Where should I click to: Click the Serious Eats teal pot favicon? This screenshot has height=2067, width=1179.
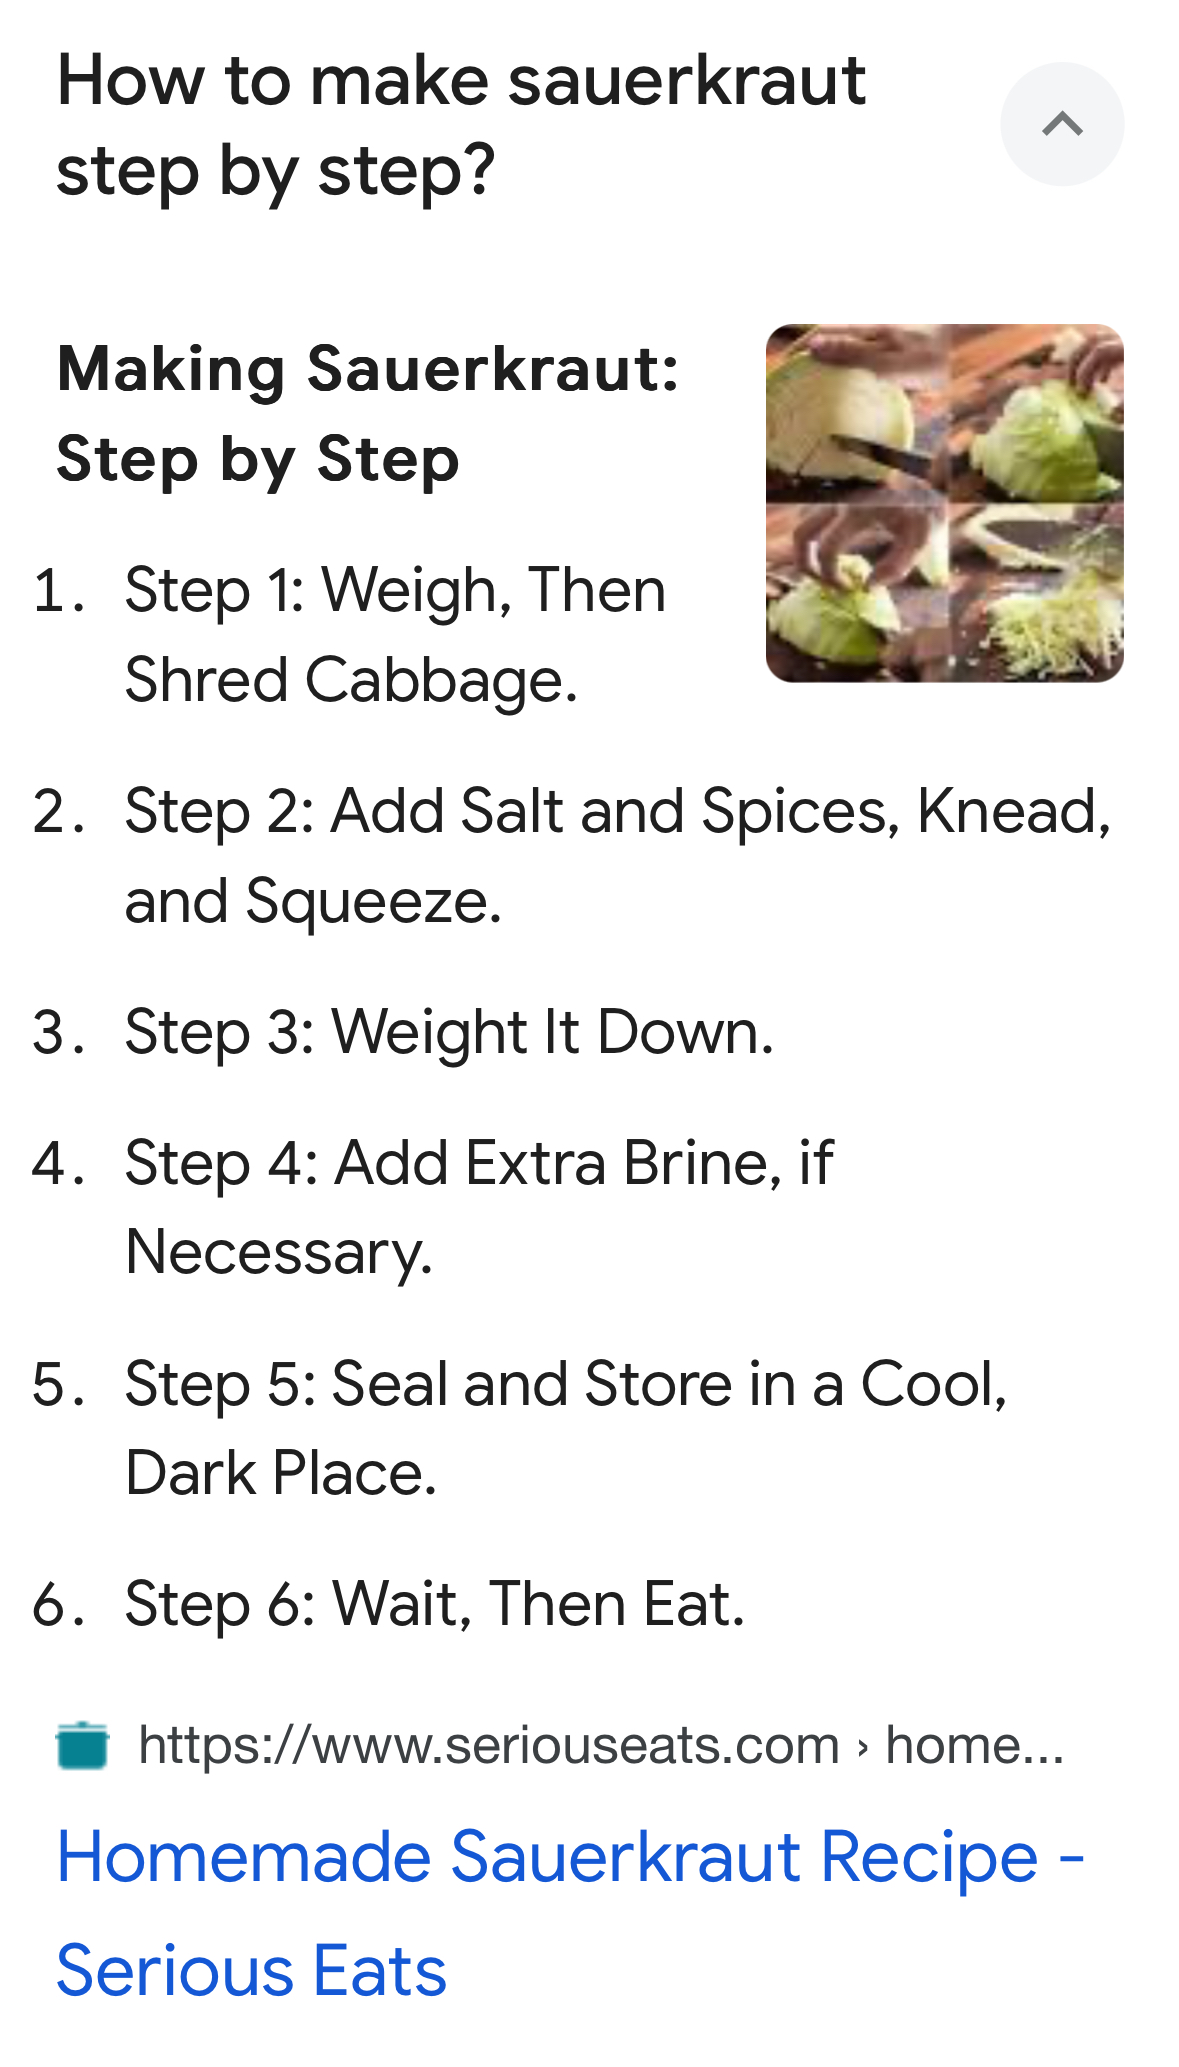(82, 1745)
